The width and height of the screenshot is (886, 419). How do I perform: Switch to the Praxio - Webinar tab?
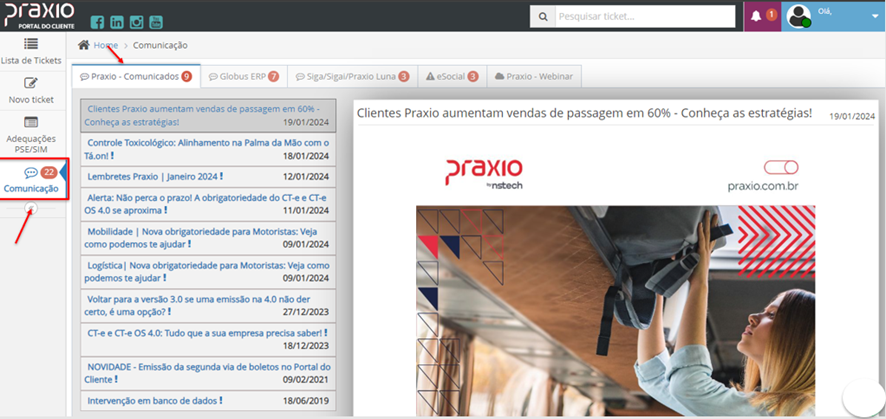click(533, 76)
